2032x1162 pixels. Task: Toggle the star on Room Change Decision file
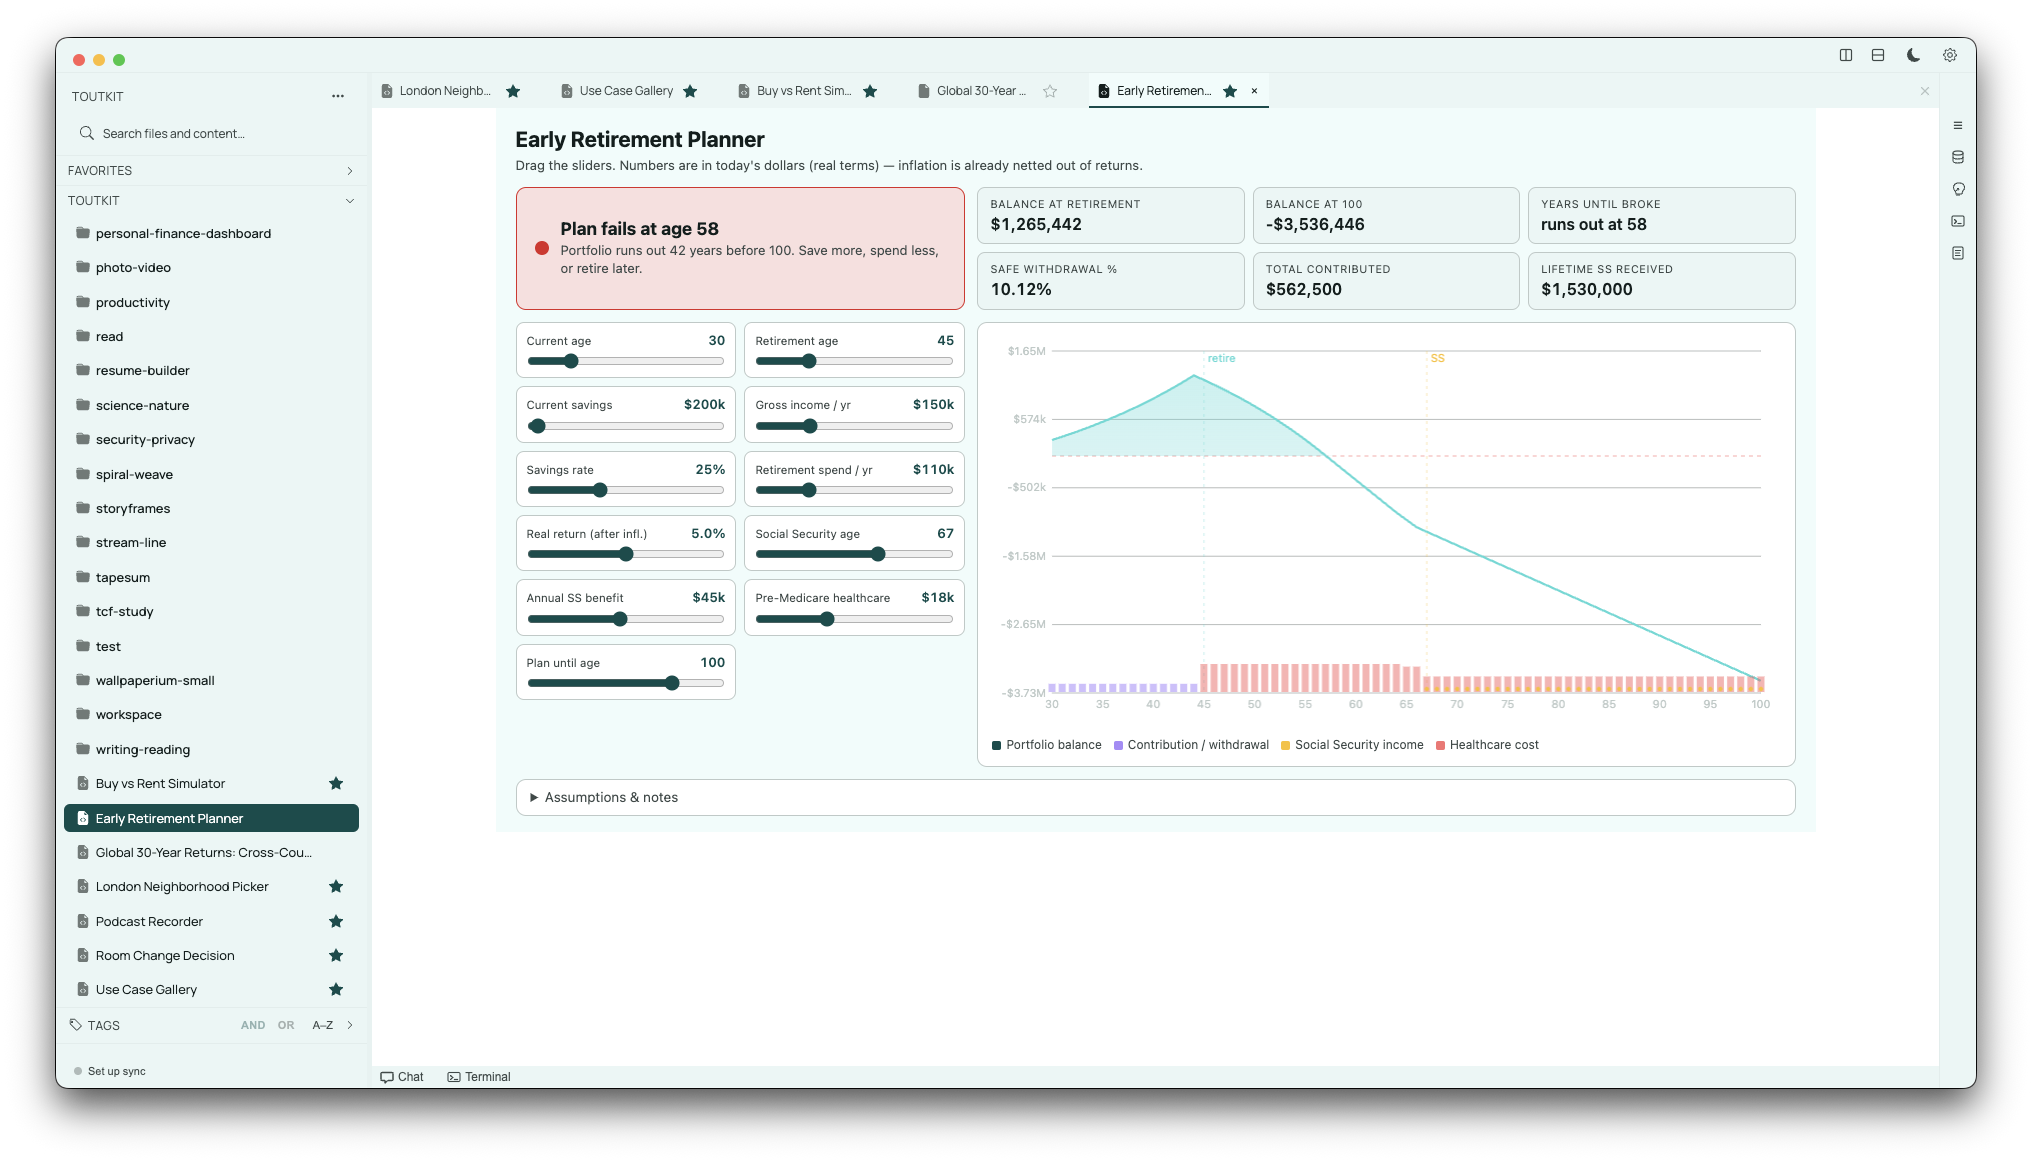pyautogui.click(x=336, y=956)
